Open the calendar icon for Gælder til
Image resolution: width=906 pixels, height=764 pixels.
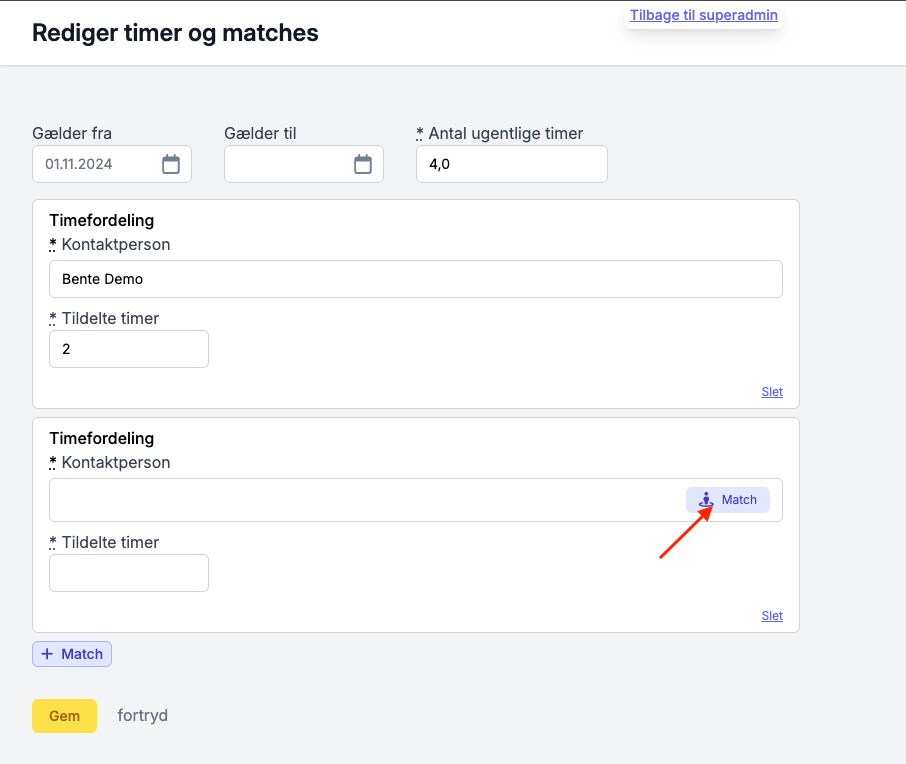point(362,164)
